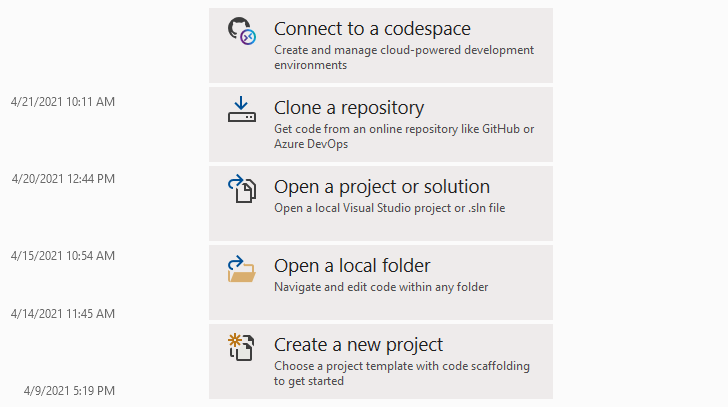Open the recent item dated 4/21/2021 10:11 AM
The height and width of the screenshot is (407, 728).
tap(63, 102)
